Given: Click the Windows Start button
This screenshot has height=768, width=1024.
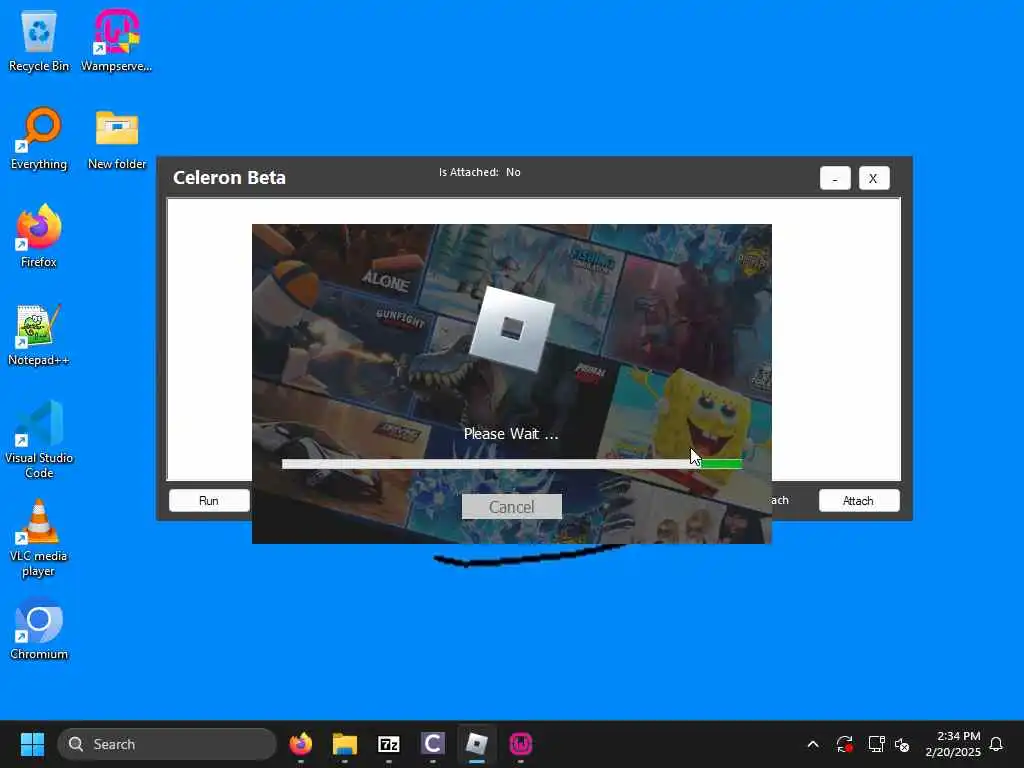Looking at the screenshot, I should pyautogui.click(x=32, y=744).
